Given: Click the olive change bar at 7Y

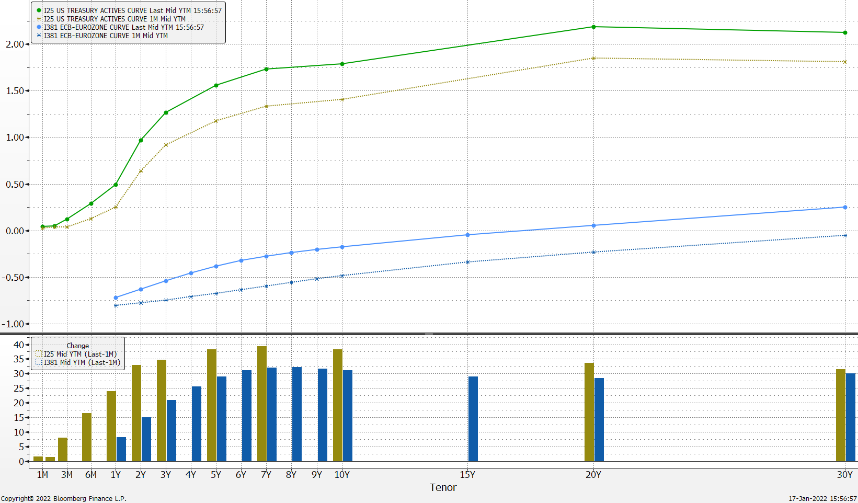Looking at the screenshot, I should (262, 403).
